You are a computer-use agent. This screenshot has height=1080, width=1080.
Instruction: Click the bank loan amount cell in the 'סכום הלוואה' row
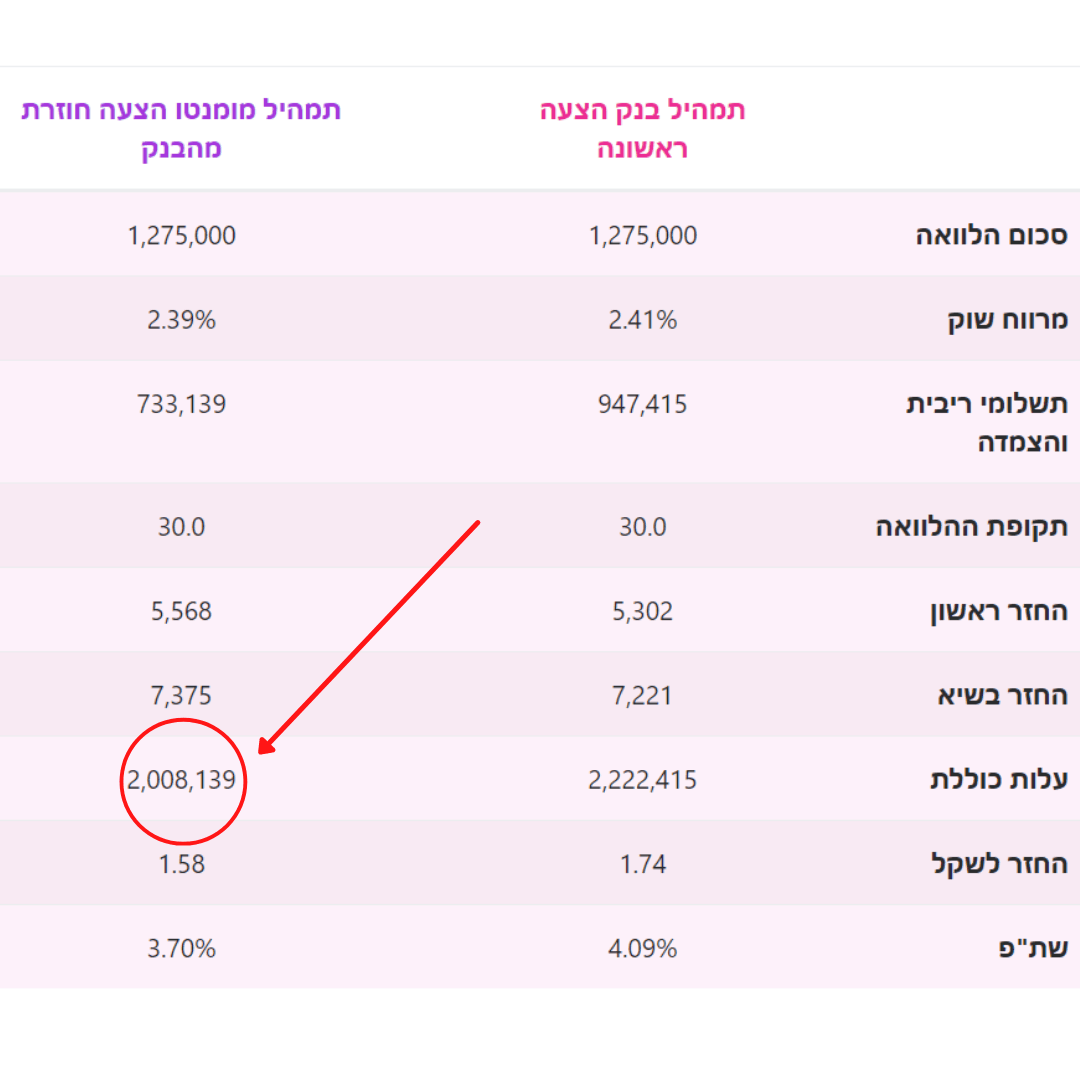643,236
